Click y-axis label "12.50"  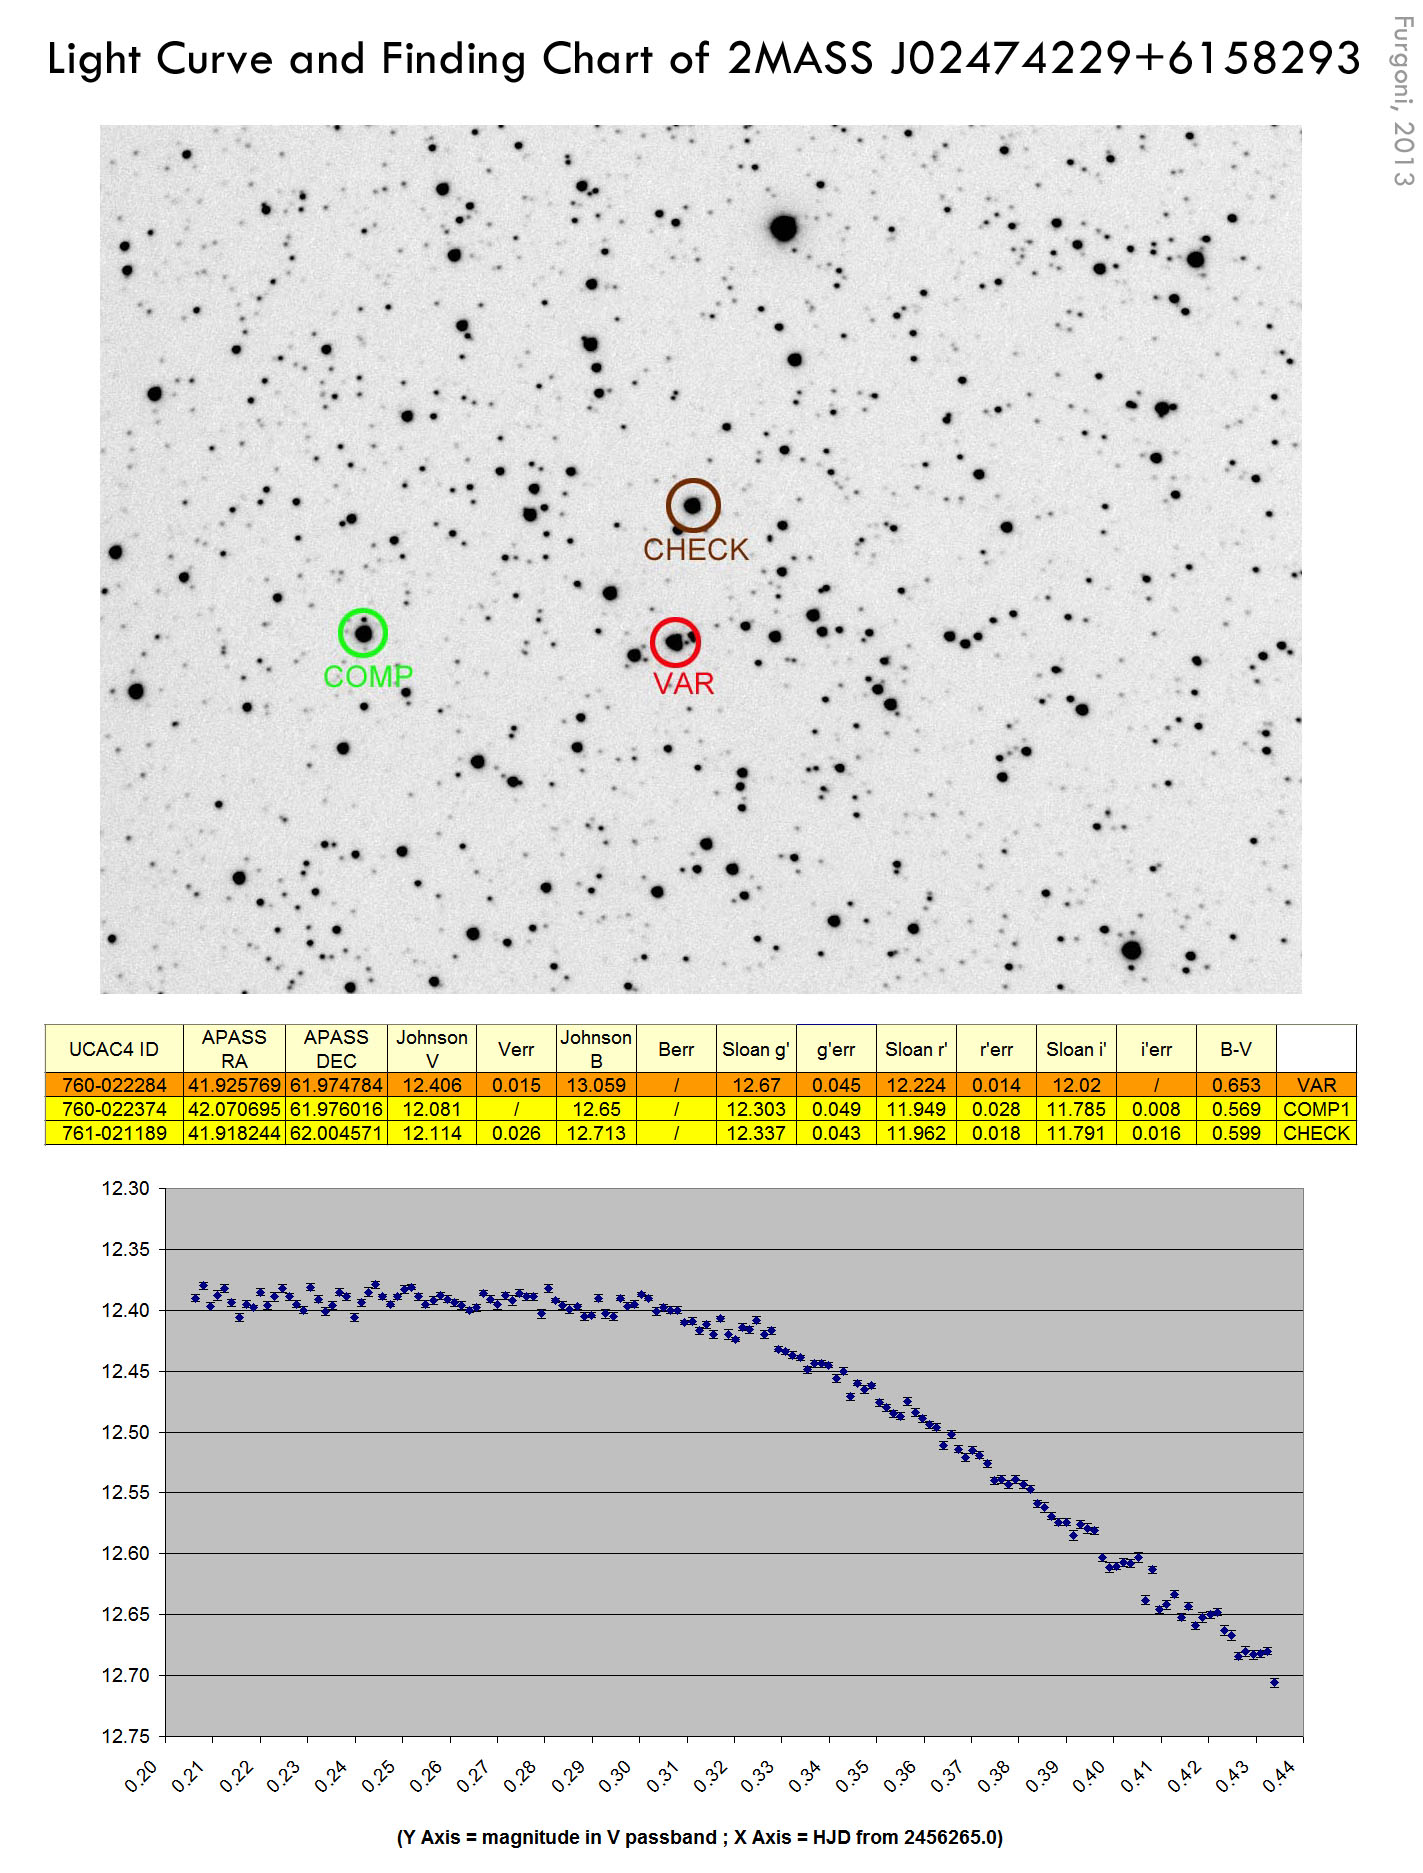coord(125,1432)
